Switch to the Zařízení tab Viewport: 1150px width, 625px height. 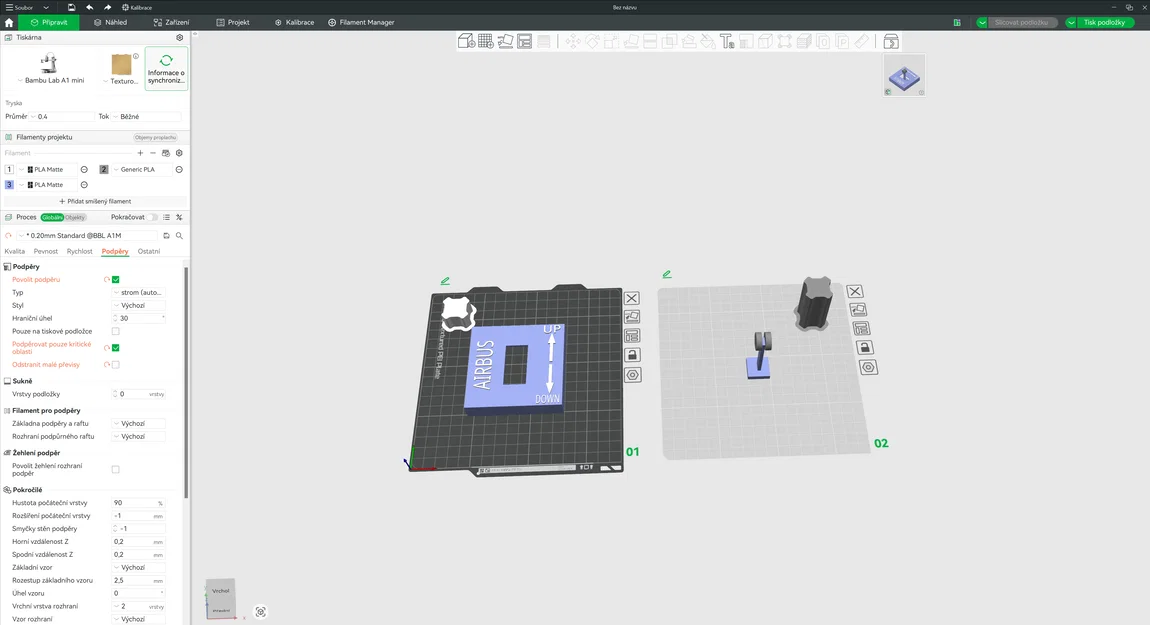pyautogui.click(x=172, y=23)
